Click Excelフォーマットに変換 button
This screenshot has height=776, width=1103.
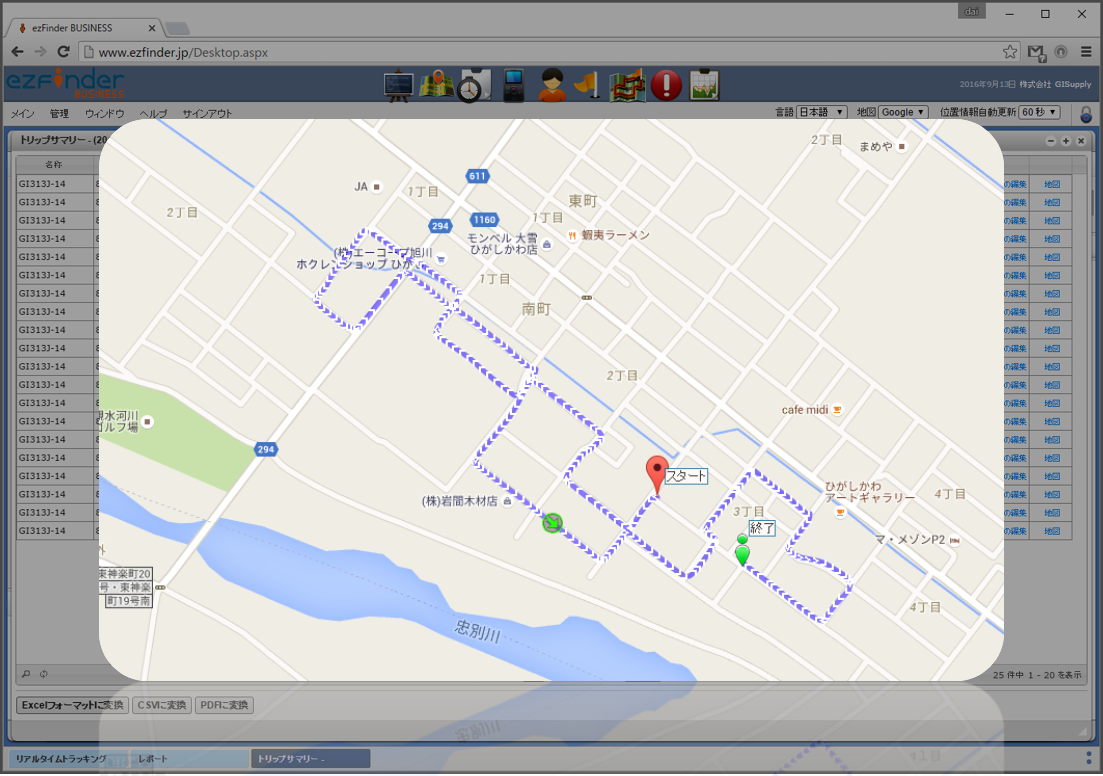(x=72, y=705)
